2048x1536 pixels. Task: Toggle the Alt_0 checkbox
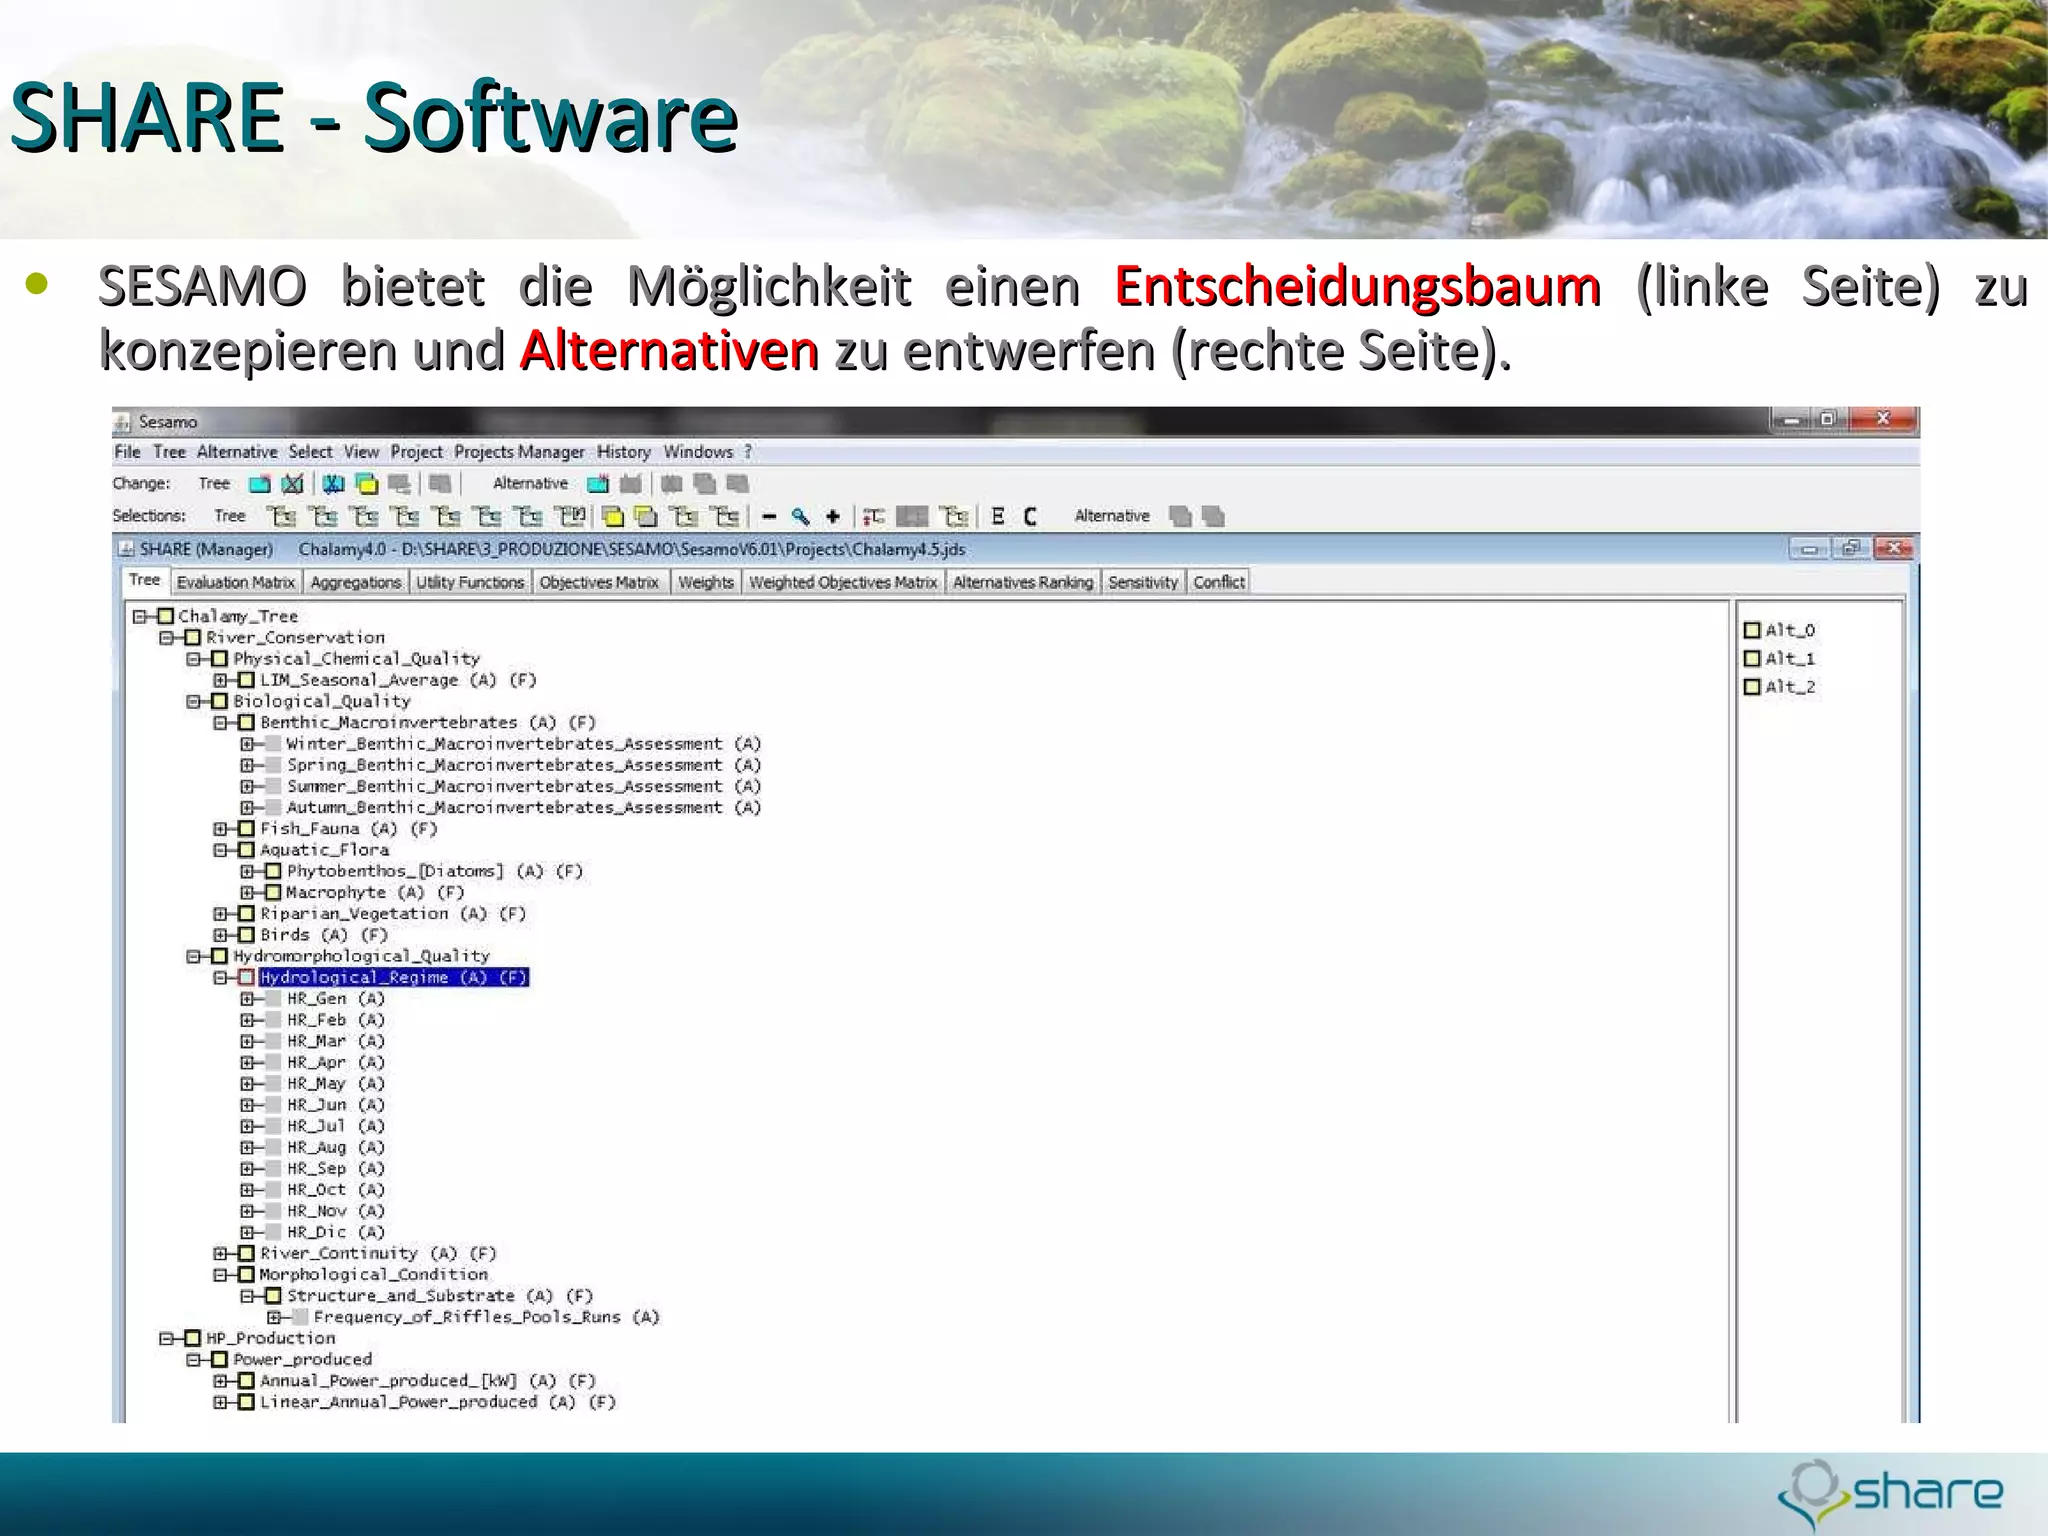[1752, 630]
